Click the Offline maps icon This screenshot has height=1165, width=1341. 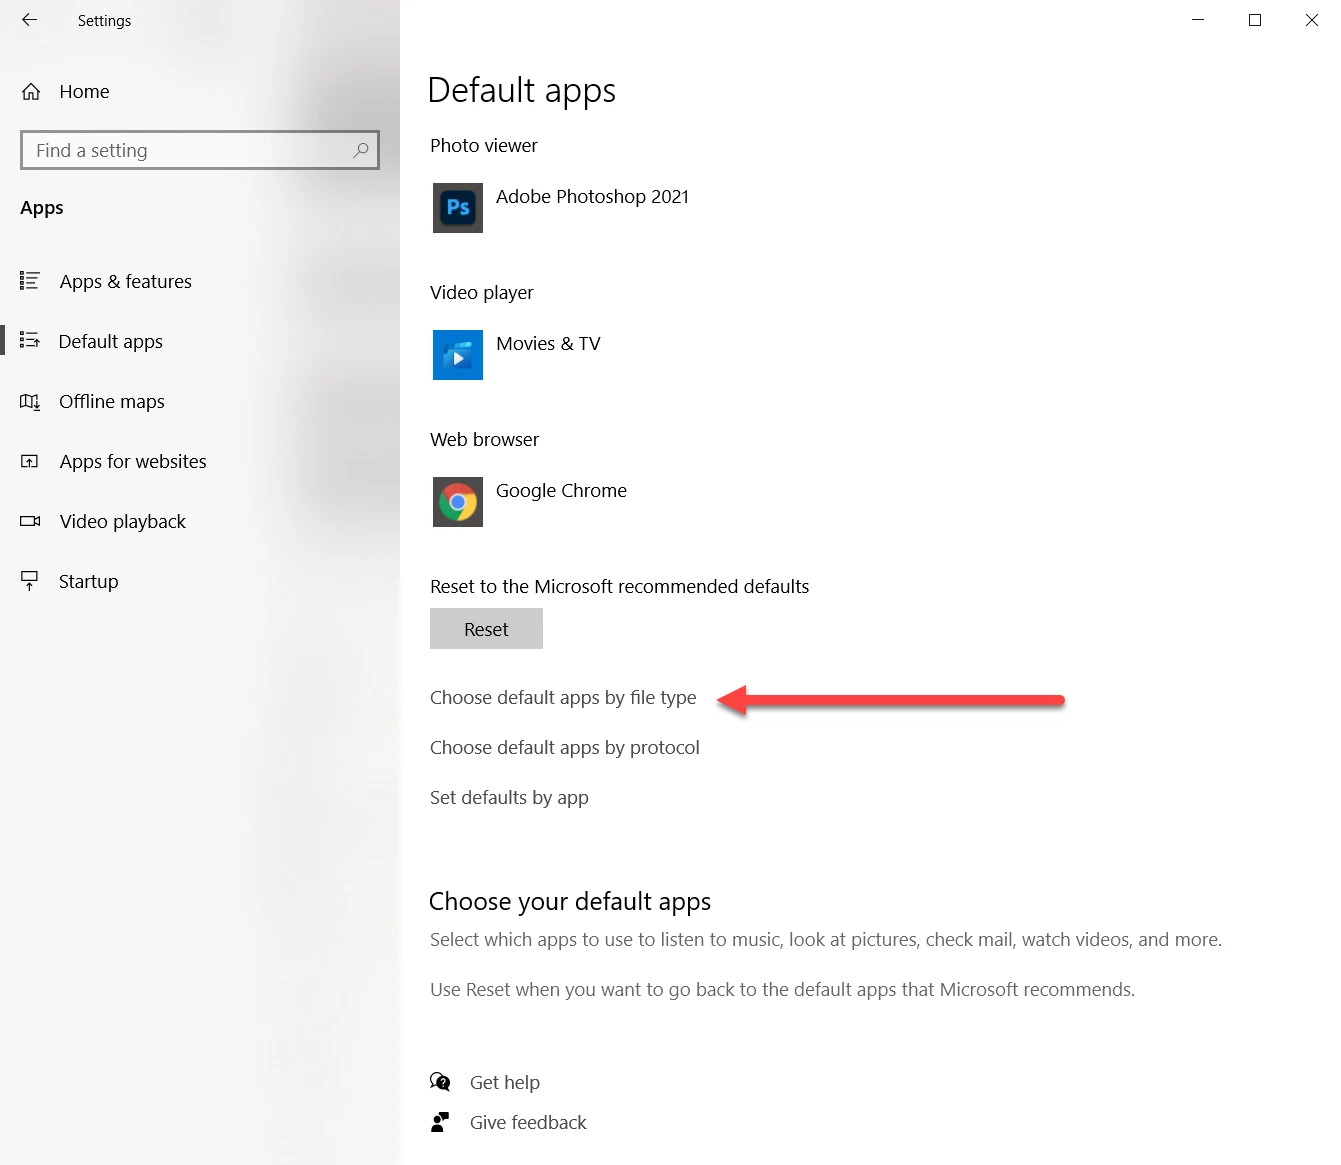point(30,401)
